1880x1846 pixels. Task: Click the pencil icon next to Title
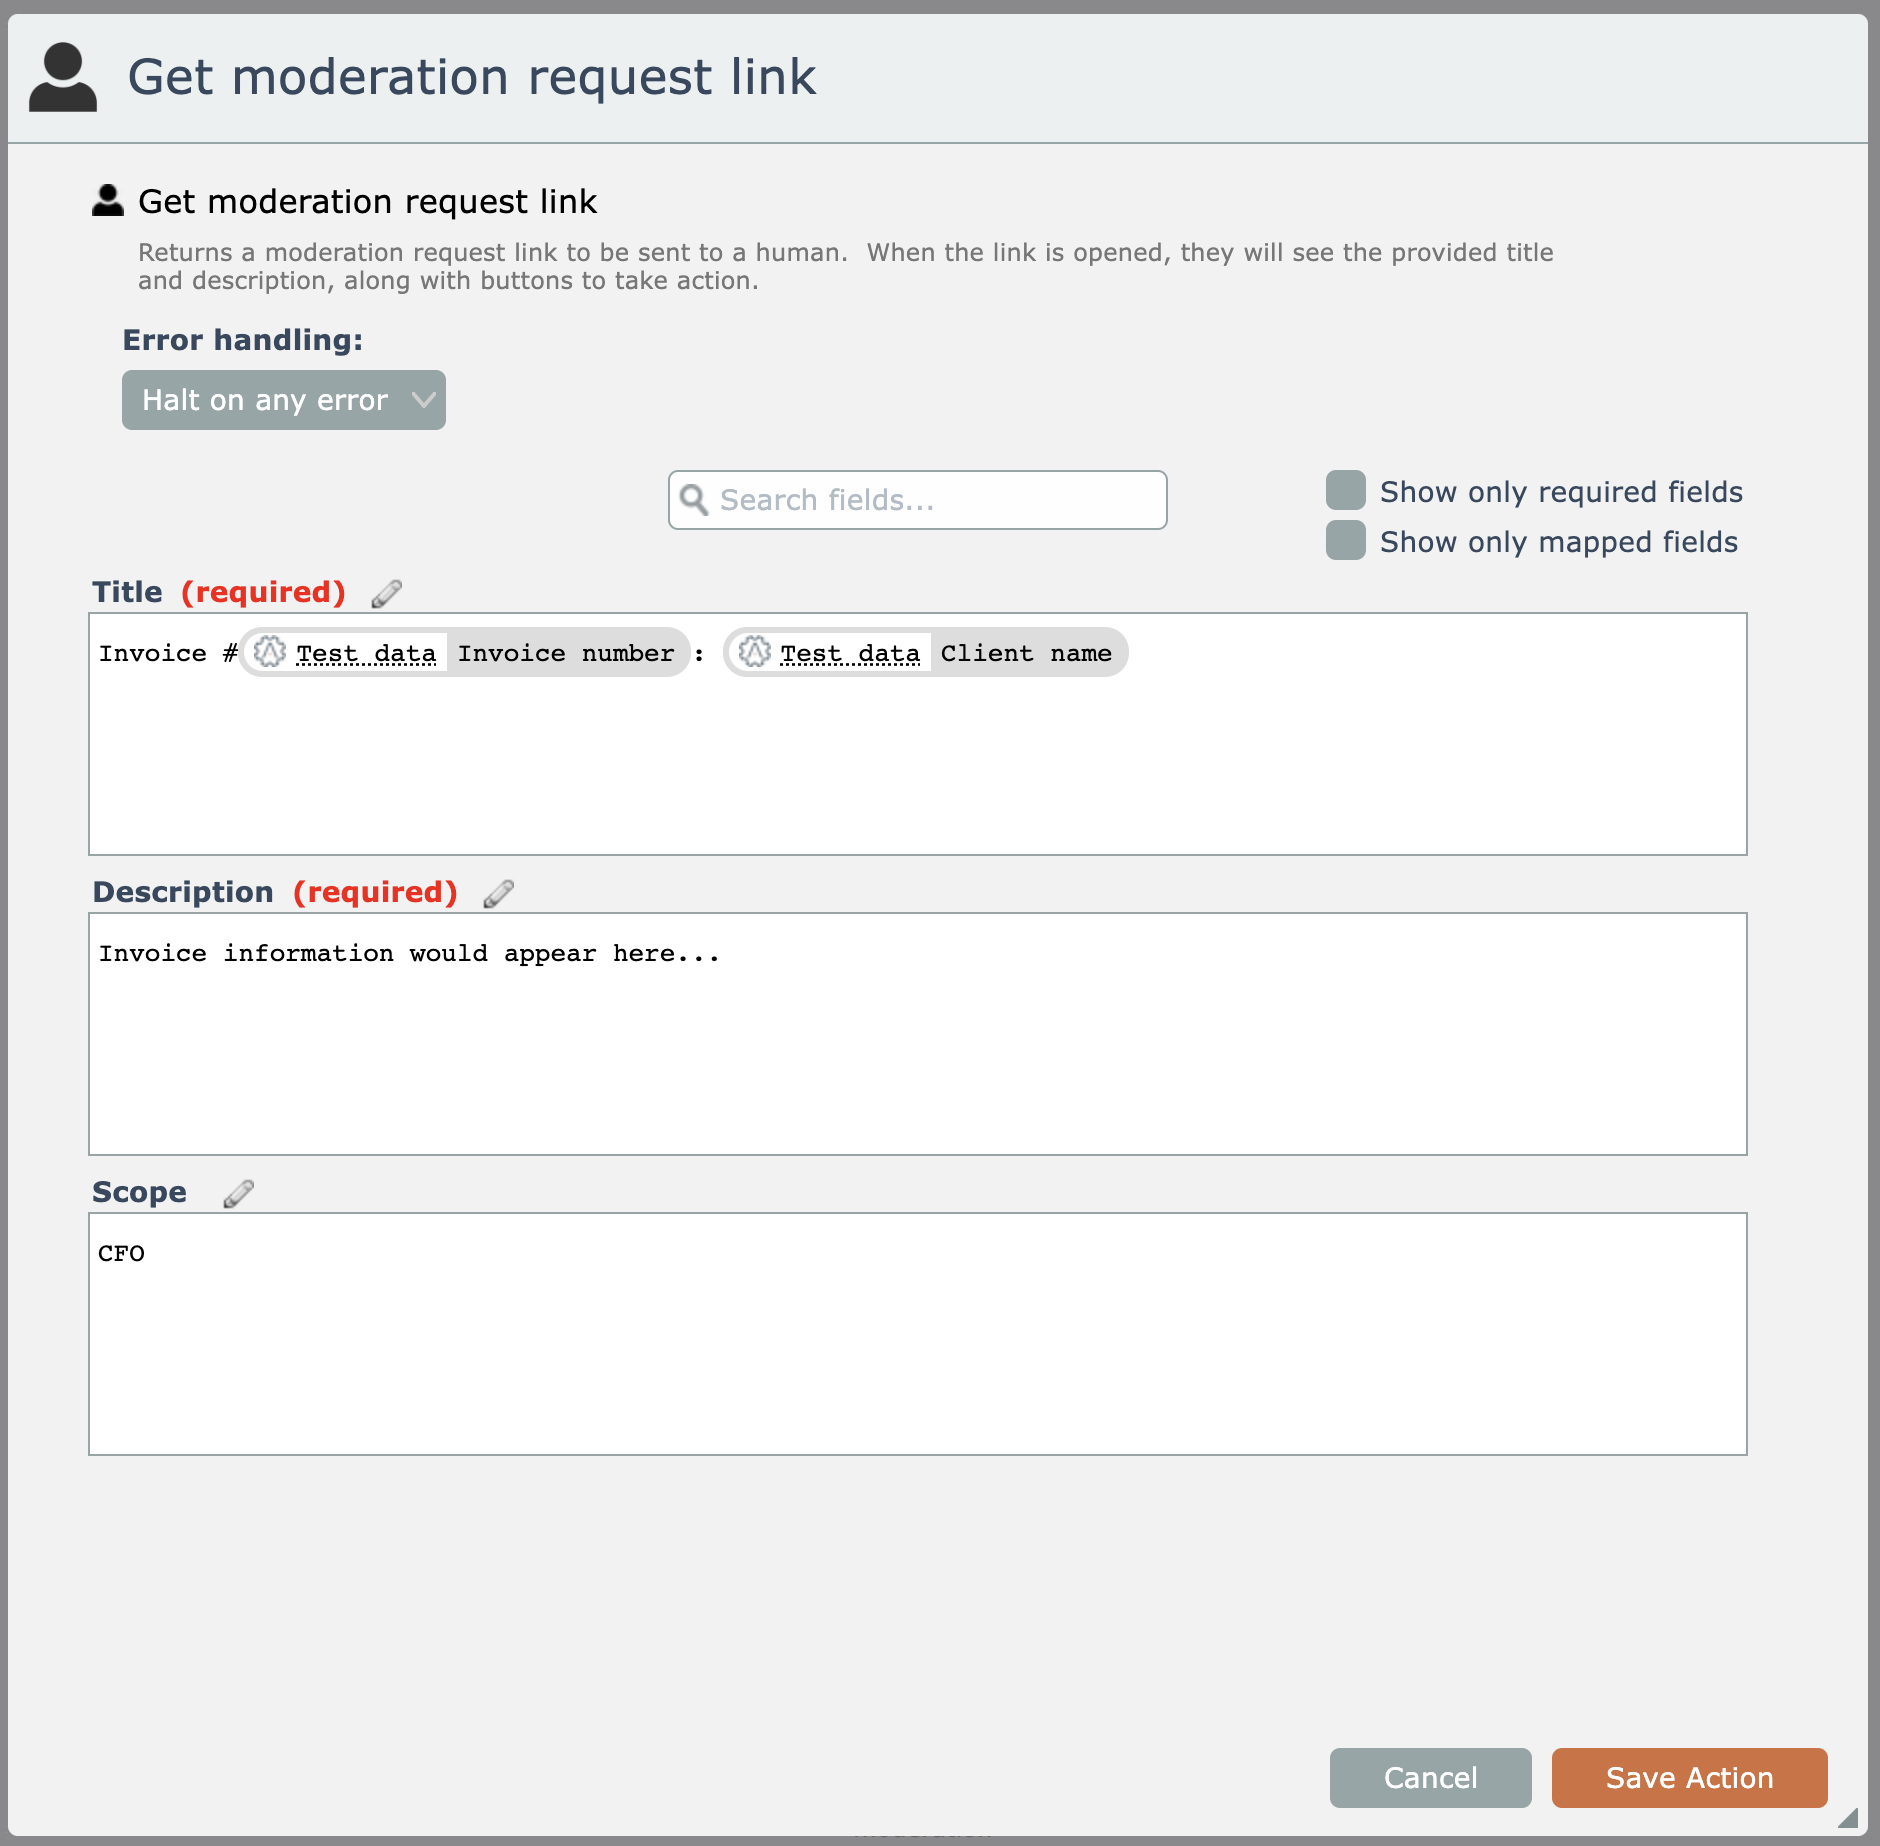(386, 594)
